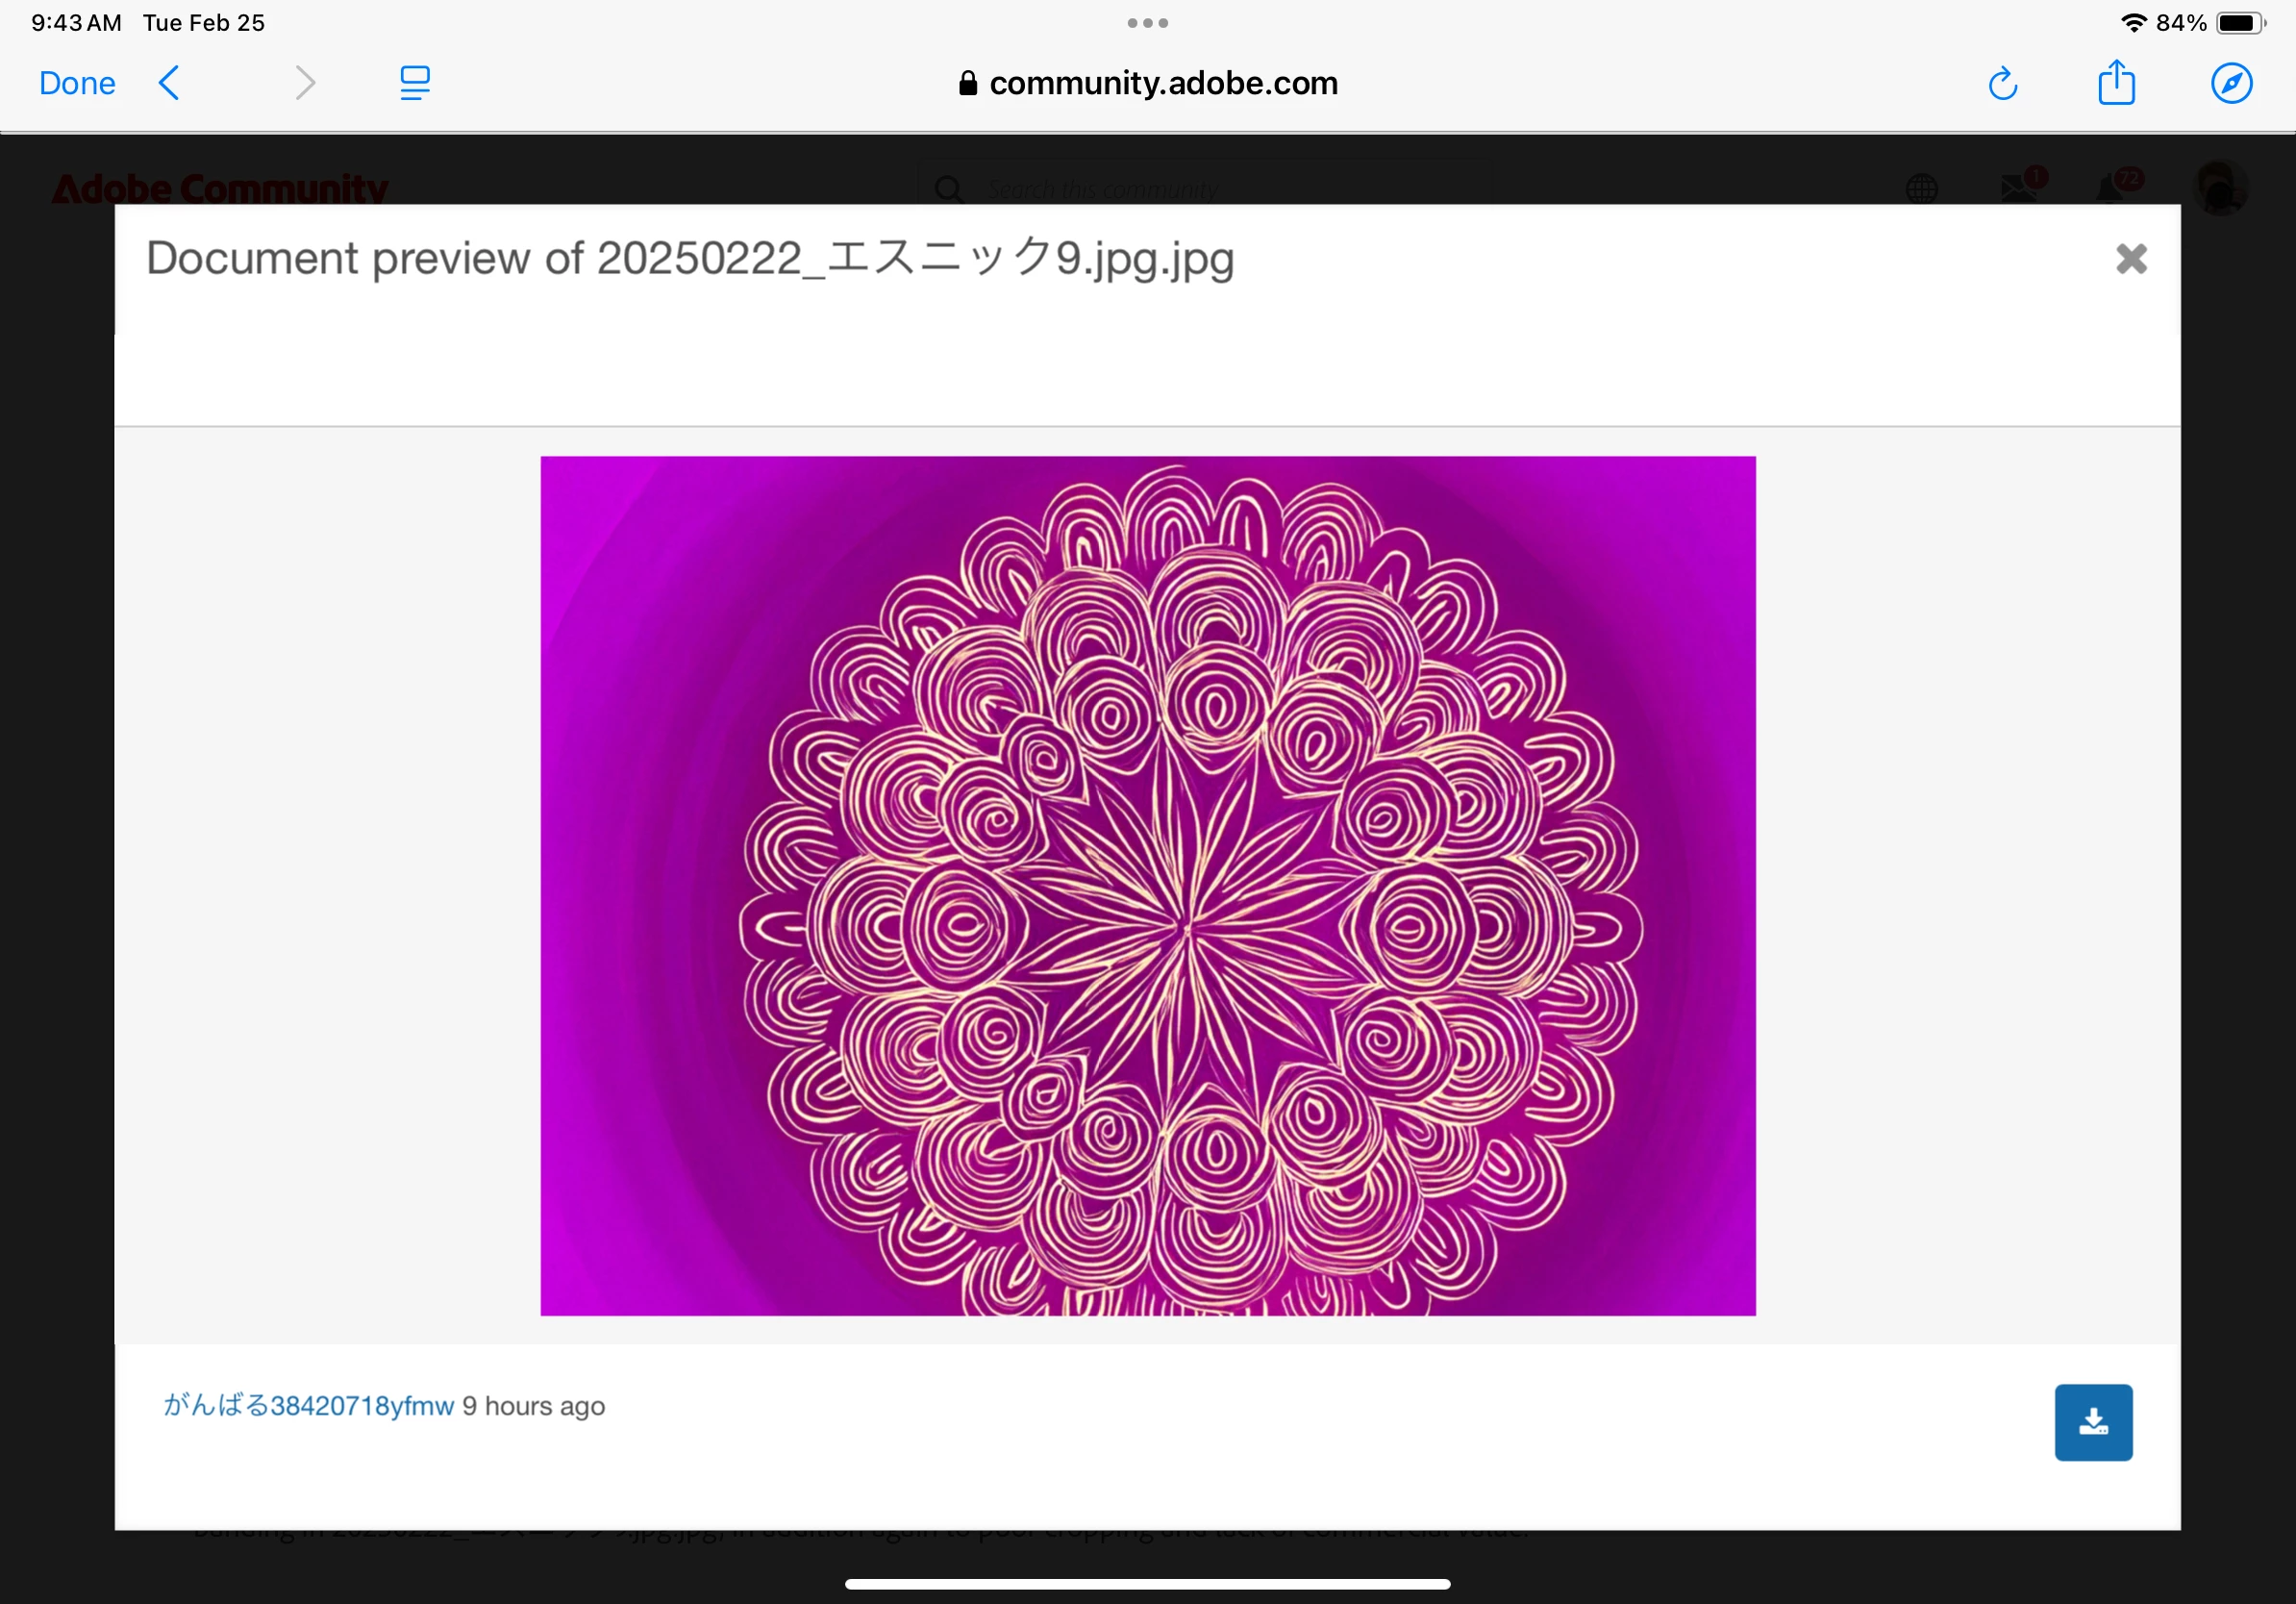The height and width of the screenshot is (1604, 2296).
Task: Tap the three-dot multitasking control
Action: point(1147,23)
